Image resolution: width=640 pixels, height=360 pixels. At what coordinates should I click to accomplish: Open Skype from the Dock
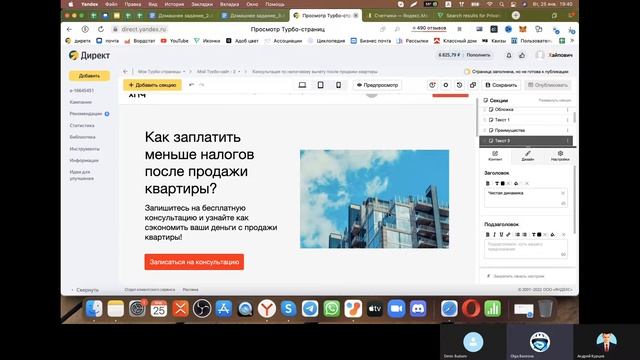coord(288,309)
